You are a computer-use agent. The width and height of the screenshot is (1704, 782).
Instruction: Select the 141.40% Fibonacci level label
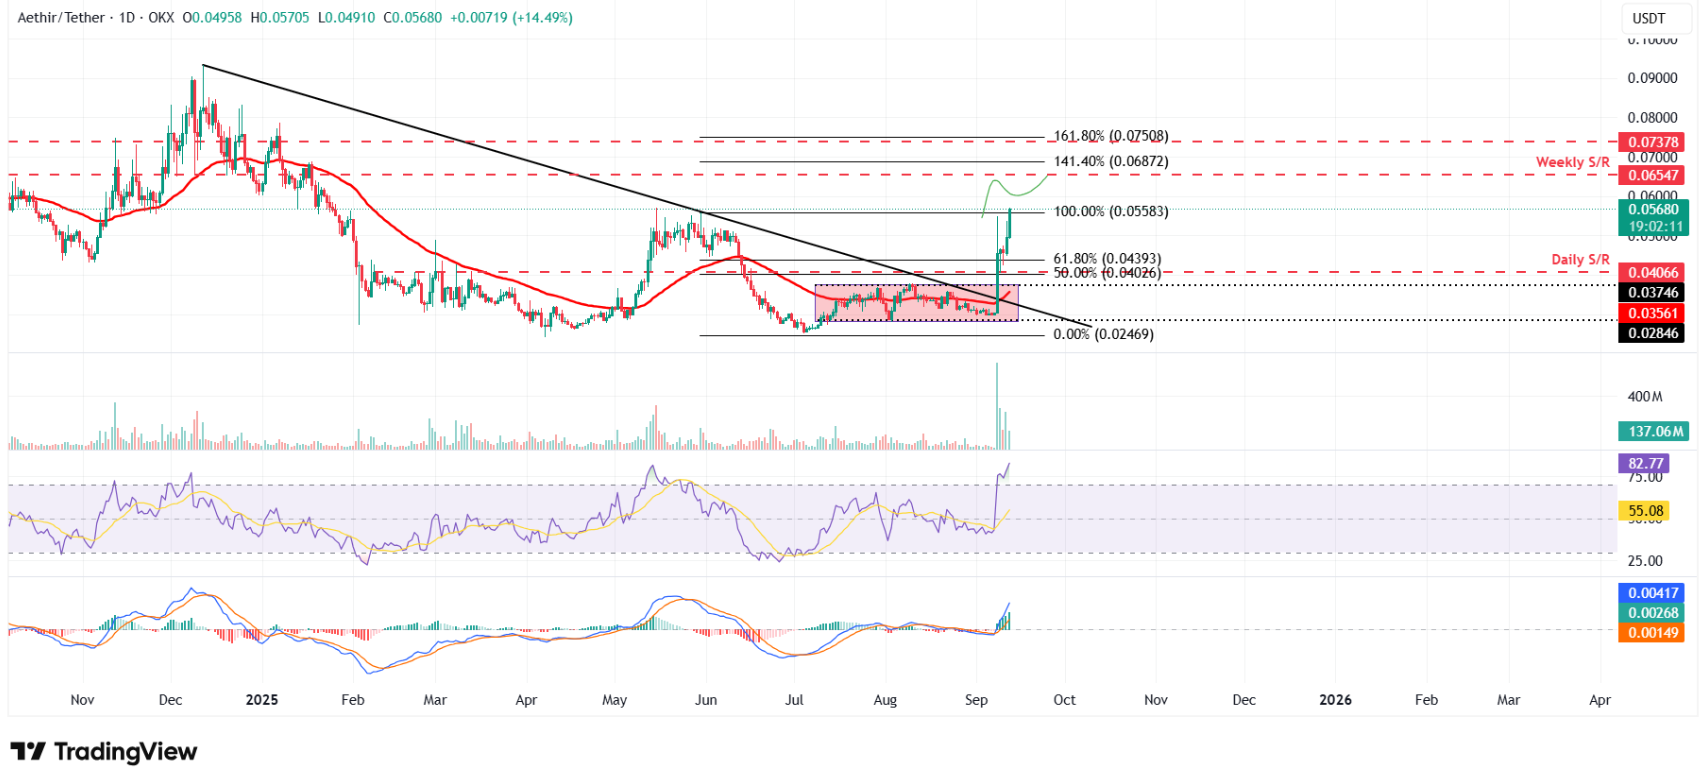click(x=1110, y=161)
